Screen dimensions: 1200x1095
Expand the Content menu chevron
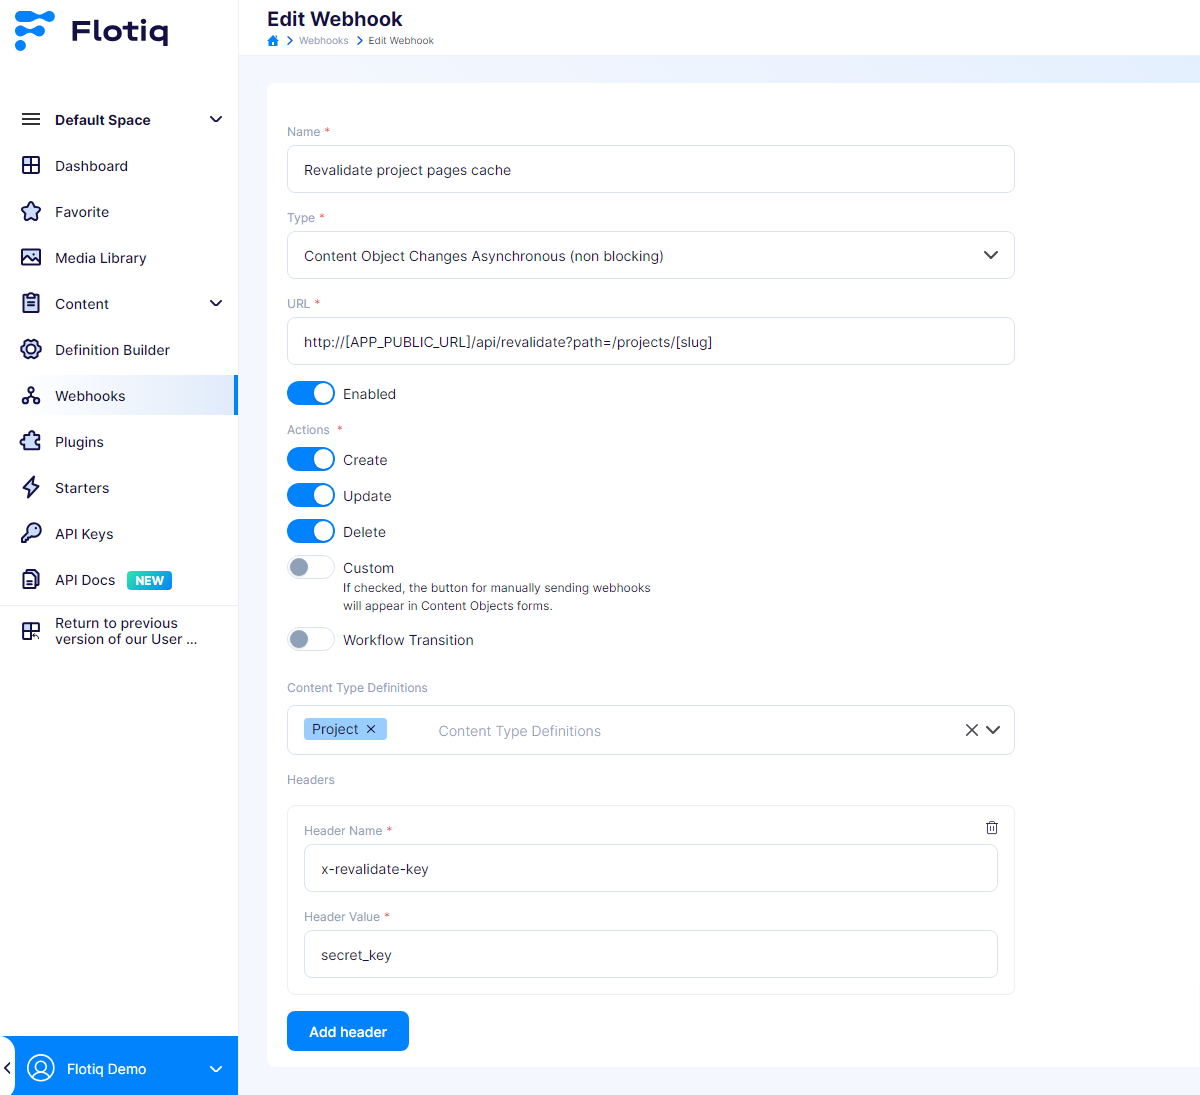tap(216, 303)
